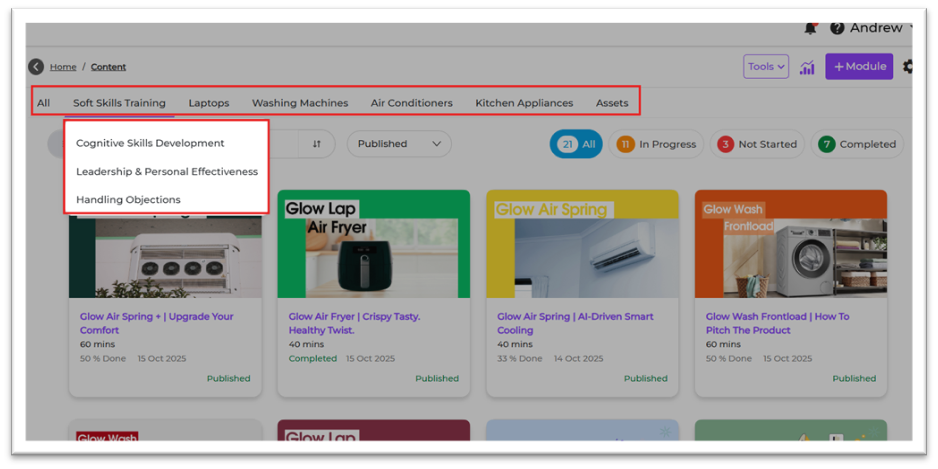The width and height of the screenshot is (938, 469).
Task: Switch to the Washing Machines tab
Action: [300, 103]
